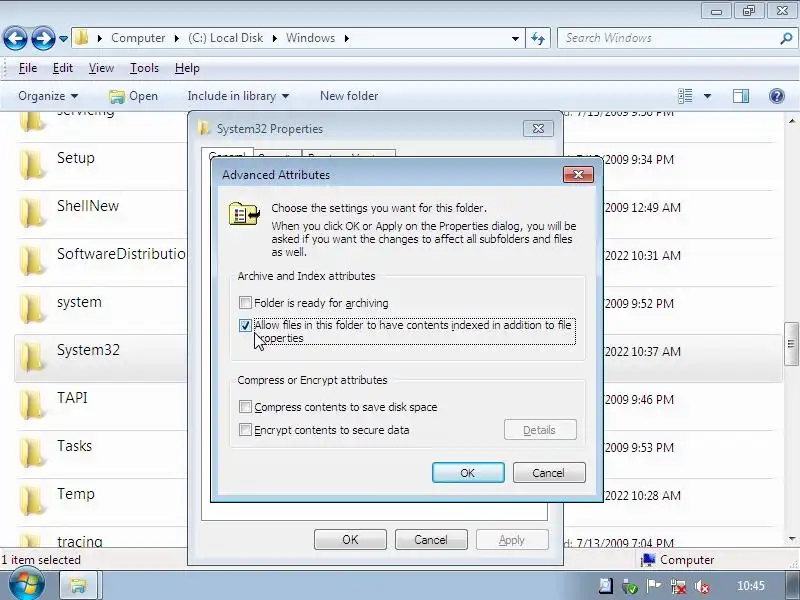Open the Action Center flag tray icon
The width and height of the screenshot is (800, 600).
[654, 586]
